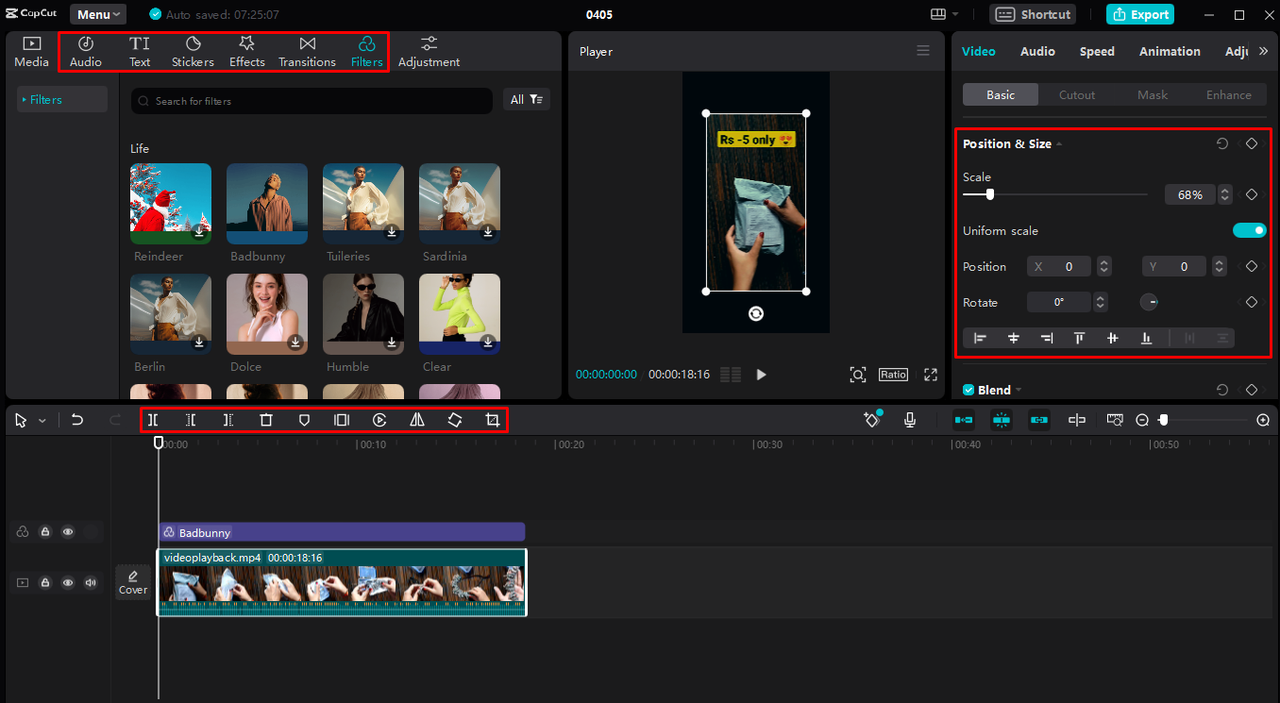Open the Player hamburger menu
Screen dimensions: 1280x703
[x=923, y=51]
